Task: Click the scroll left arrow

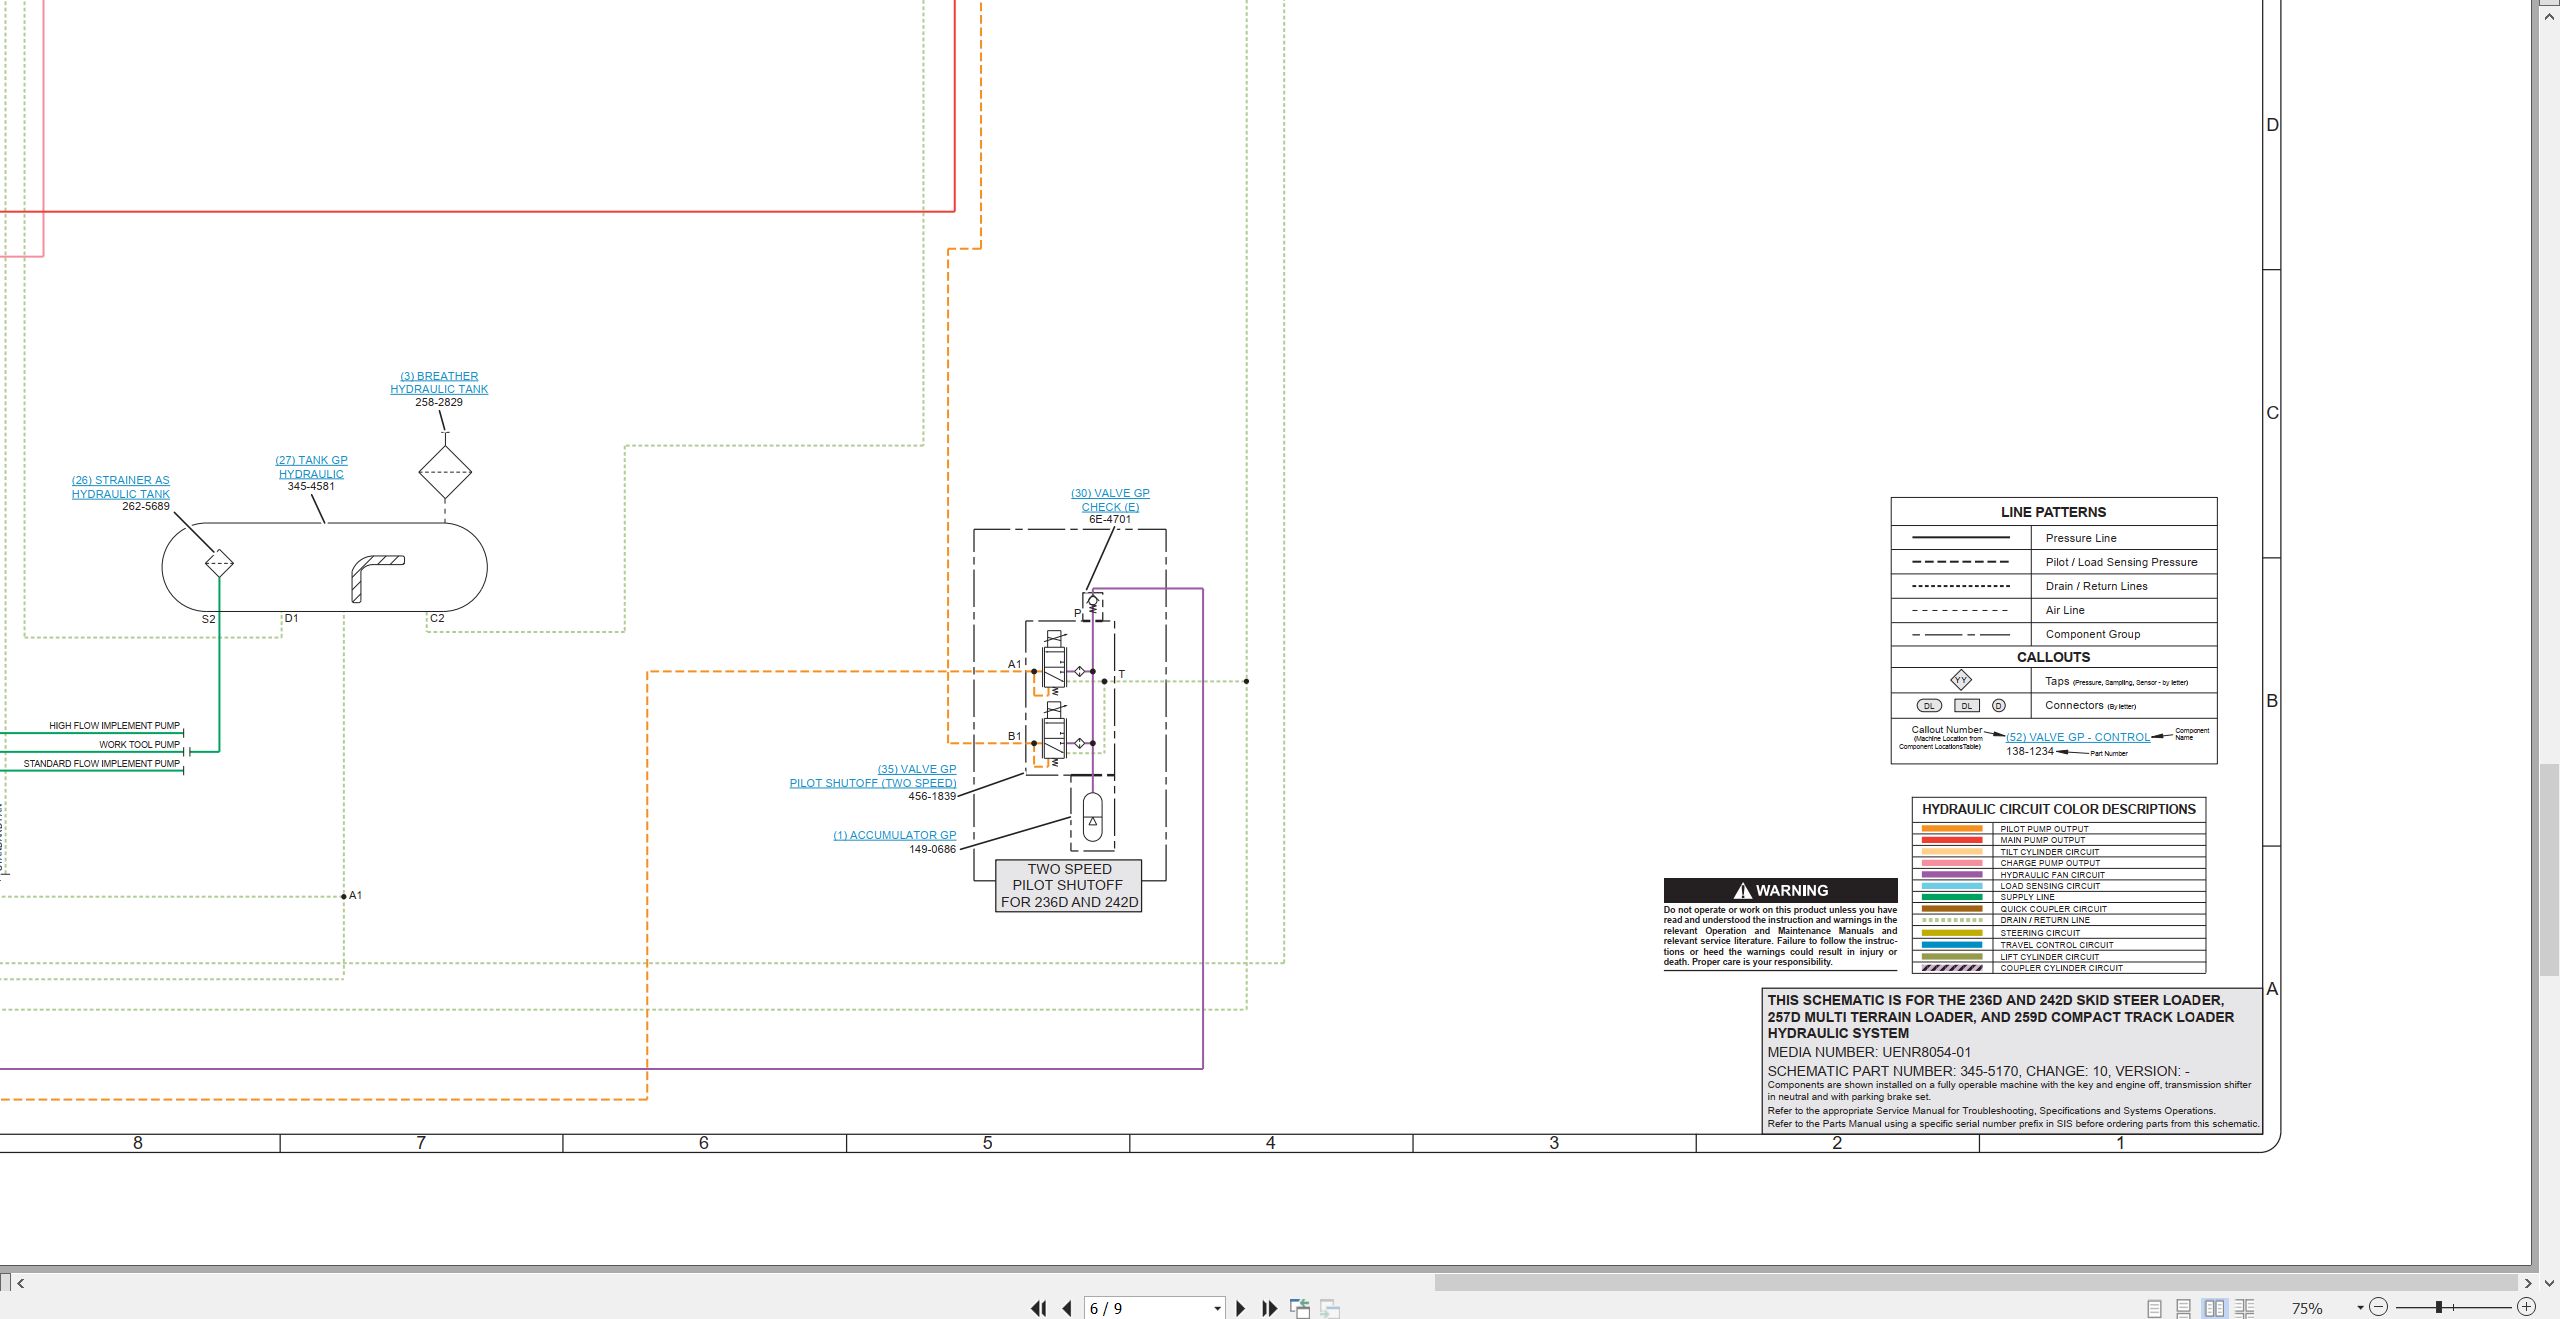Action: tap(20, 1282)
